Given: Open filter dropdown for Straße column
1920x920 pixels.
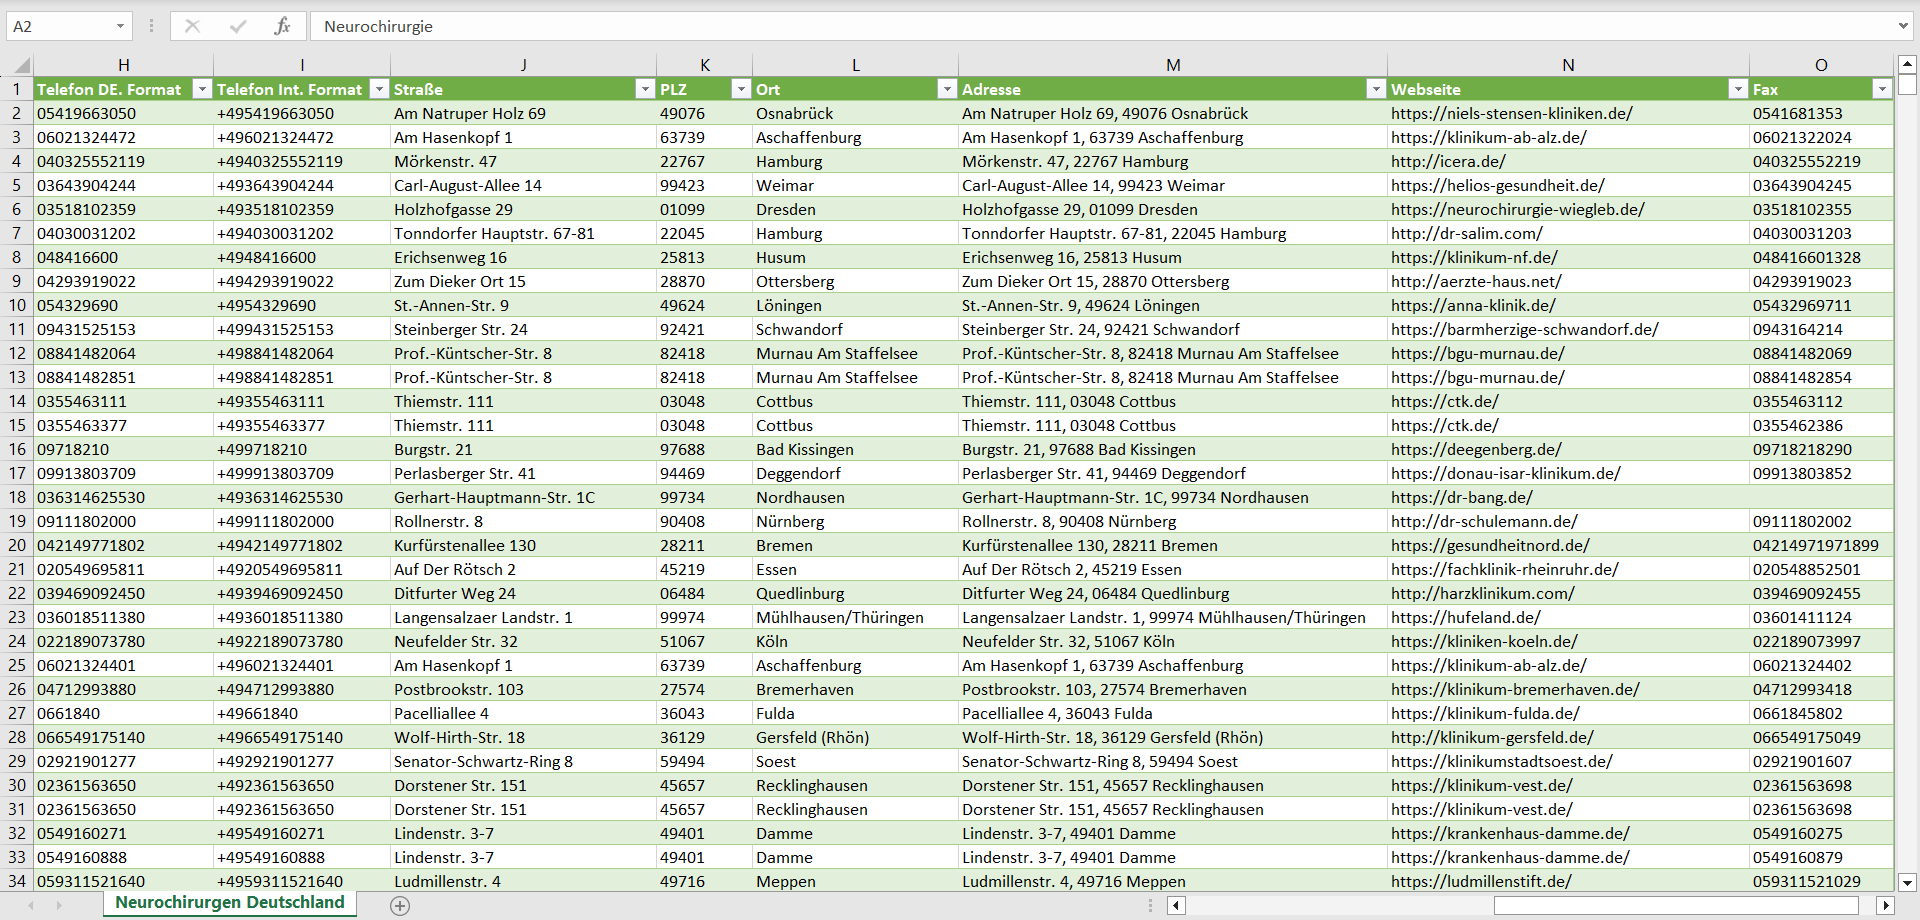Looking at the screenshot, I should coord(645,89).
